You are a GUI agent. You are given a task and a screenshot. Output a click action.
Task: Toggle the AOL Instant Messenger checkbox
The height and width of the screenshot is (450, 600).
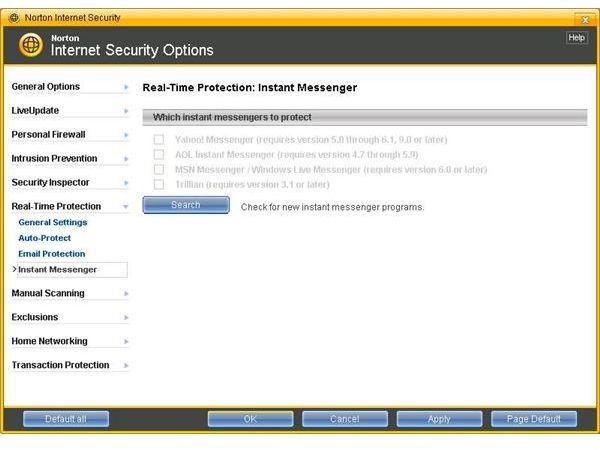click(159, 154)
